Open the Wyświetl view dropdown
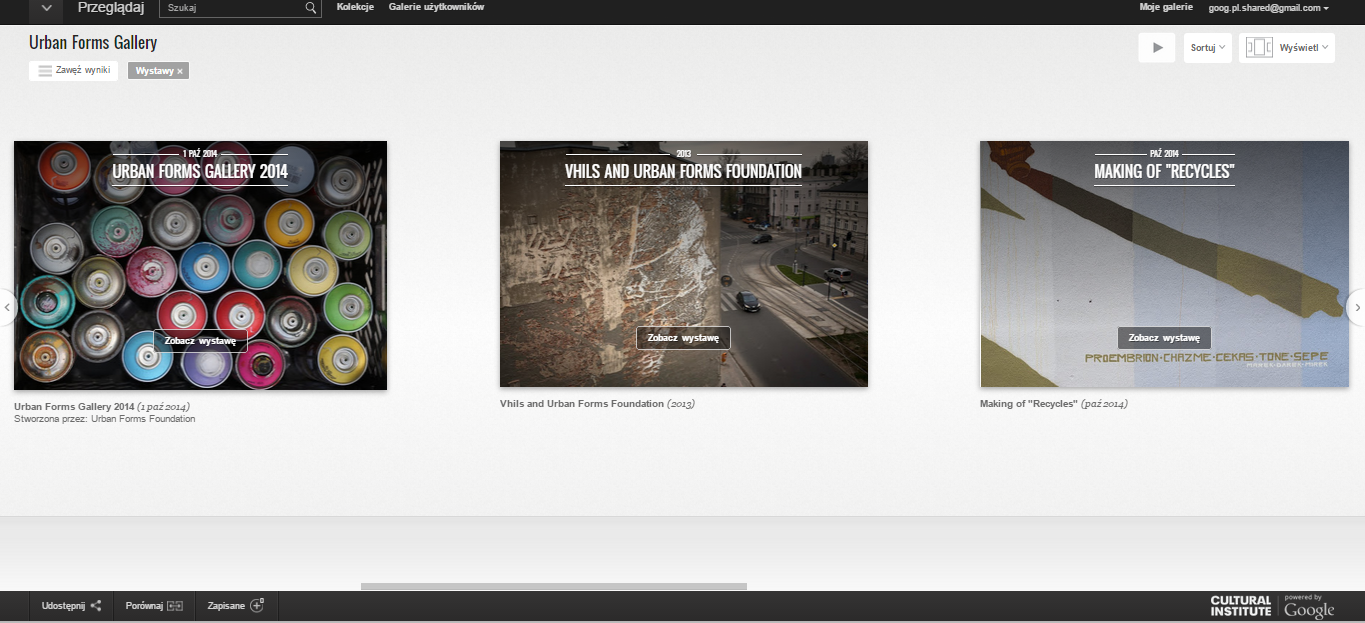This screenshot has width=1365, height=623. tap(1287, 47)
